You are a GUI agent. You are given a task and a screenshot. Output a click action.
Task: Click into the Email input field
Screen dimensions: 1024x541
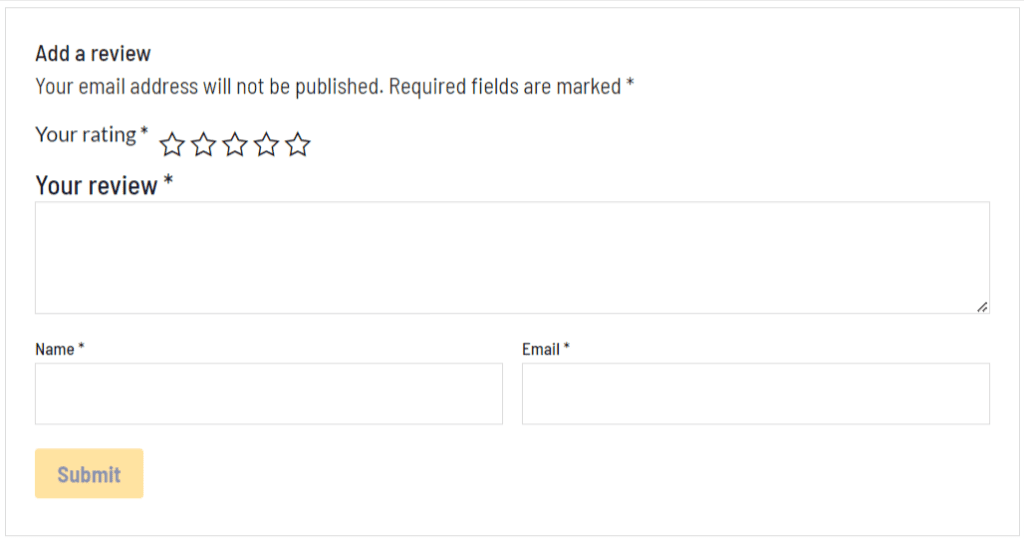click(756, 394)
